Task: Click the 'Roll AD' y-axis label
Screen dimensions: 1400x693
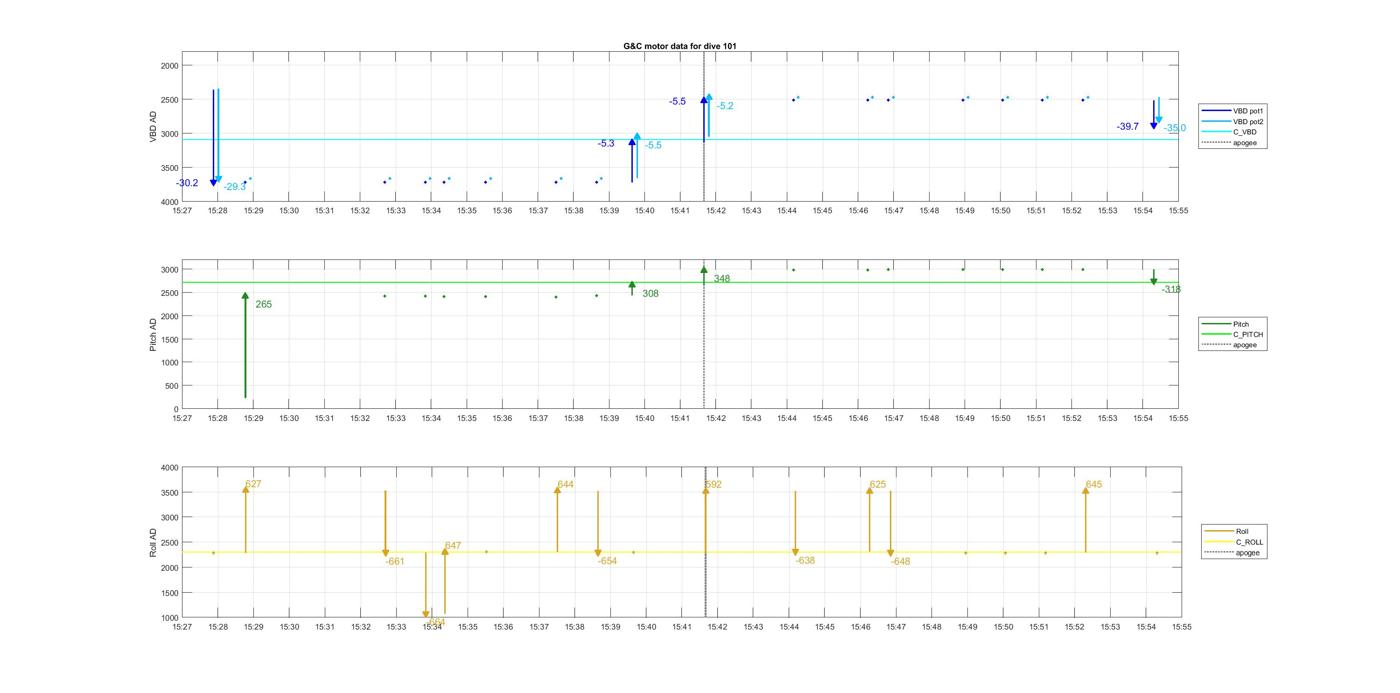Action: (x=154, y=543)
